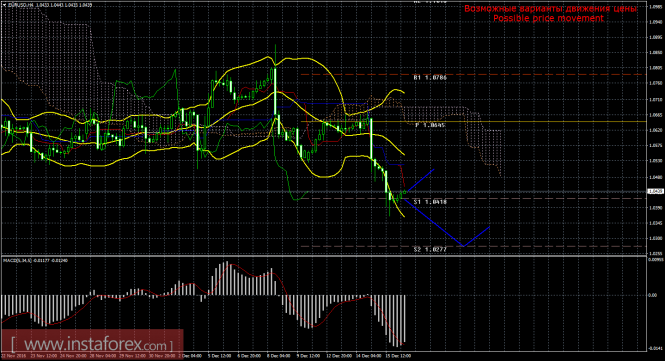Screen dimensions: 665x361
Task: Click the small triangle beside EURUSD,H4 title
Action: click(x=4, y=5)
